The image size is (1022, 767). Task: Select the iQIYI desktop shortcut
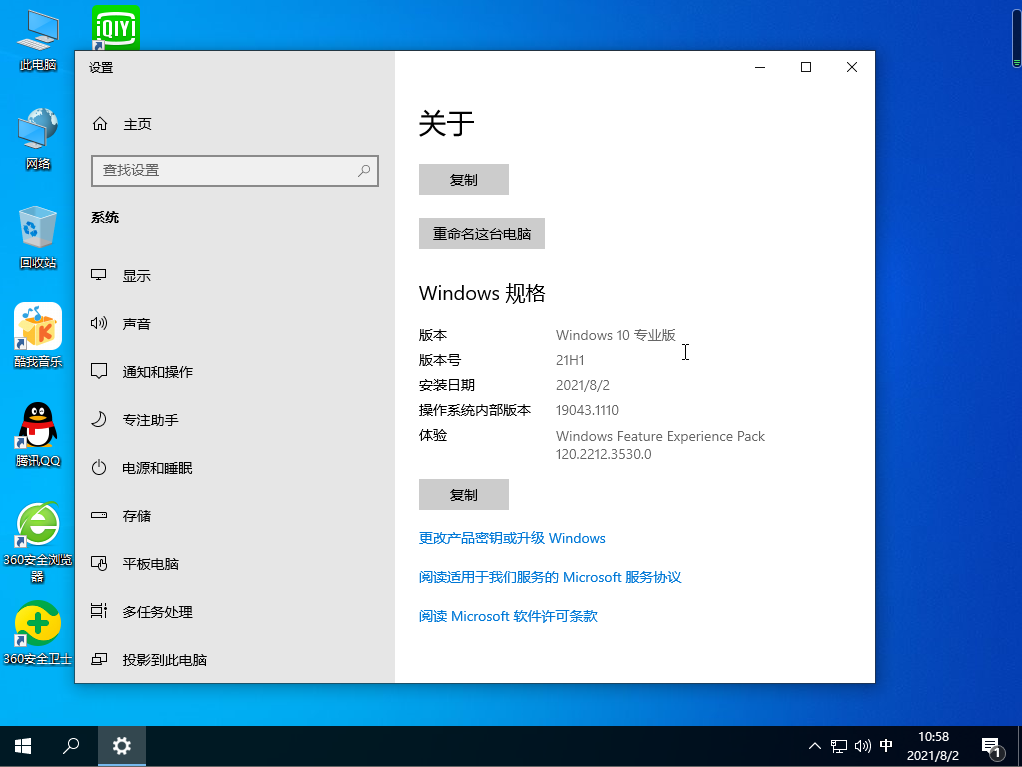pyautogui.click(x=116, y=27)
